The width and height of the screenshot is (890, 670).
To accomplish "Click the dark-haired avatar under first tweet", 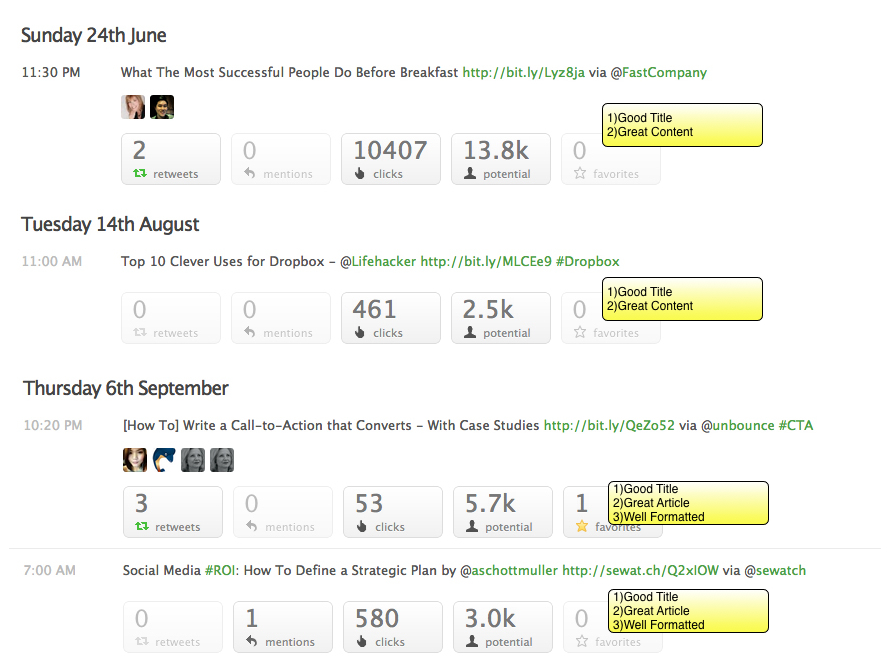I will (x=162, y=107).
